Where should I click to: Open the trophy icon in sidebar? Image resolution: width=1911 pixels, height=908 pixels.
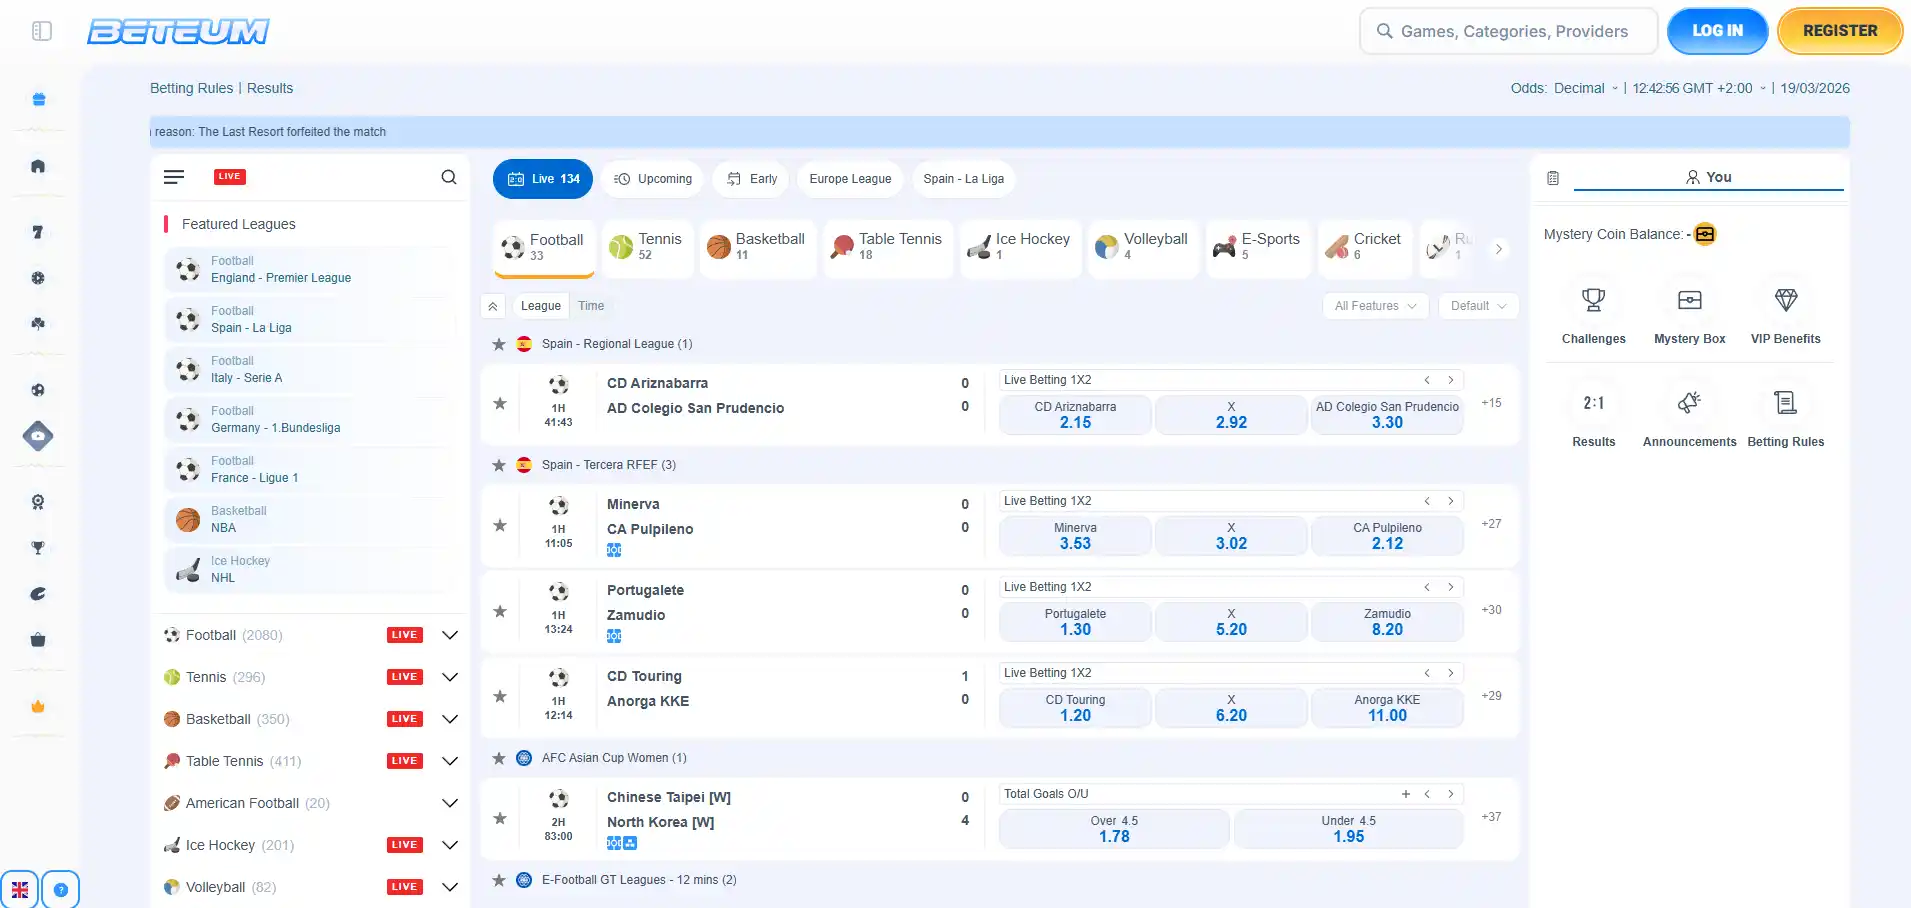38,548
